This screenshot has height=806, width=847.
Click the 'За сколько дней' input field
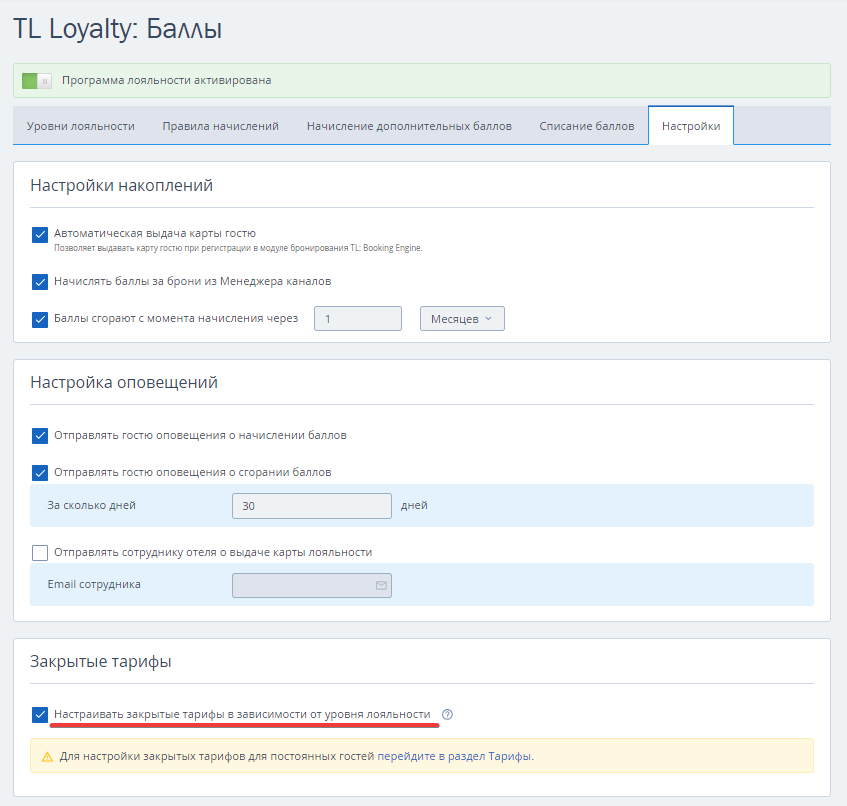click(x=312, y=506)
